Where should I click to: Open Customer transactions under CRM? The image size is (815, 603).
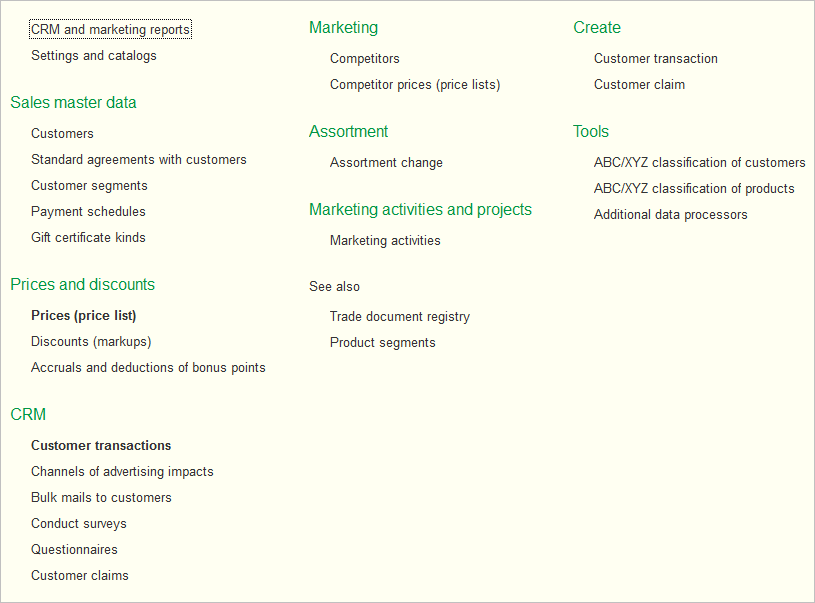[x=101, y=446]
